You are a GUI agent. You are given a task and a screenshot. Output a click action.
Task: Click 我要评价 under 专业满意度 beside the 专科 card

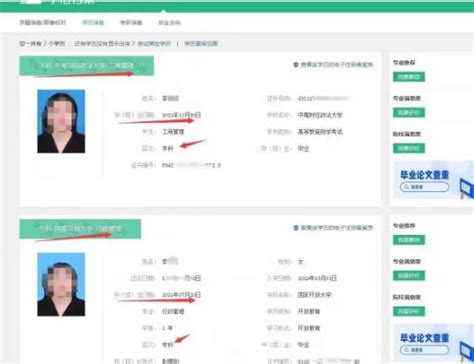pyautogui.click(x=409, y=276)
